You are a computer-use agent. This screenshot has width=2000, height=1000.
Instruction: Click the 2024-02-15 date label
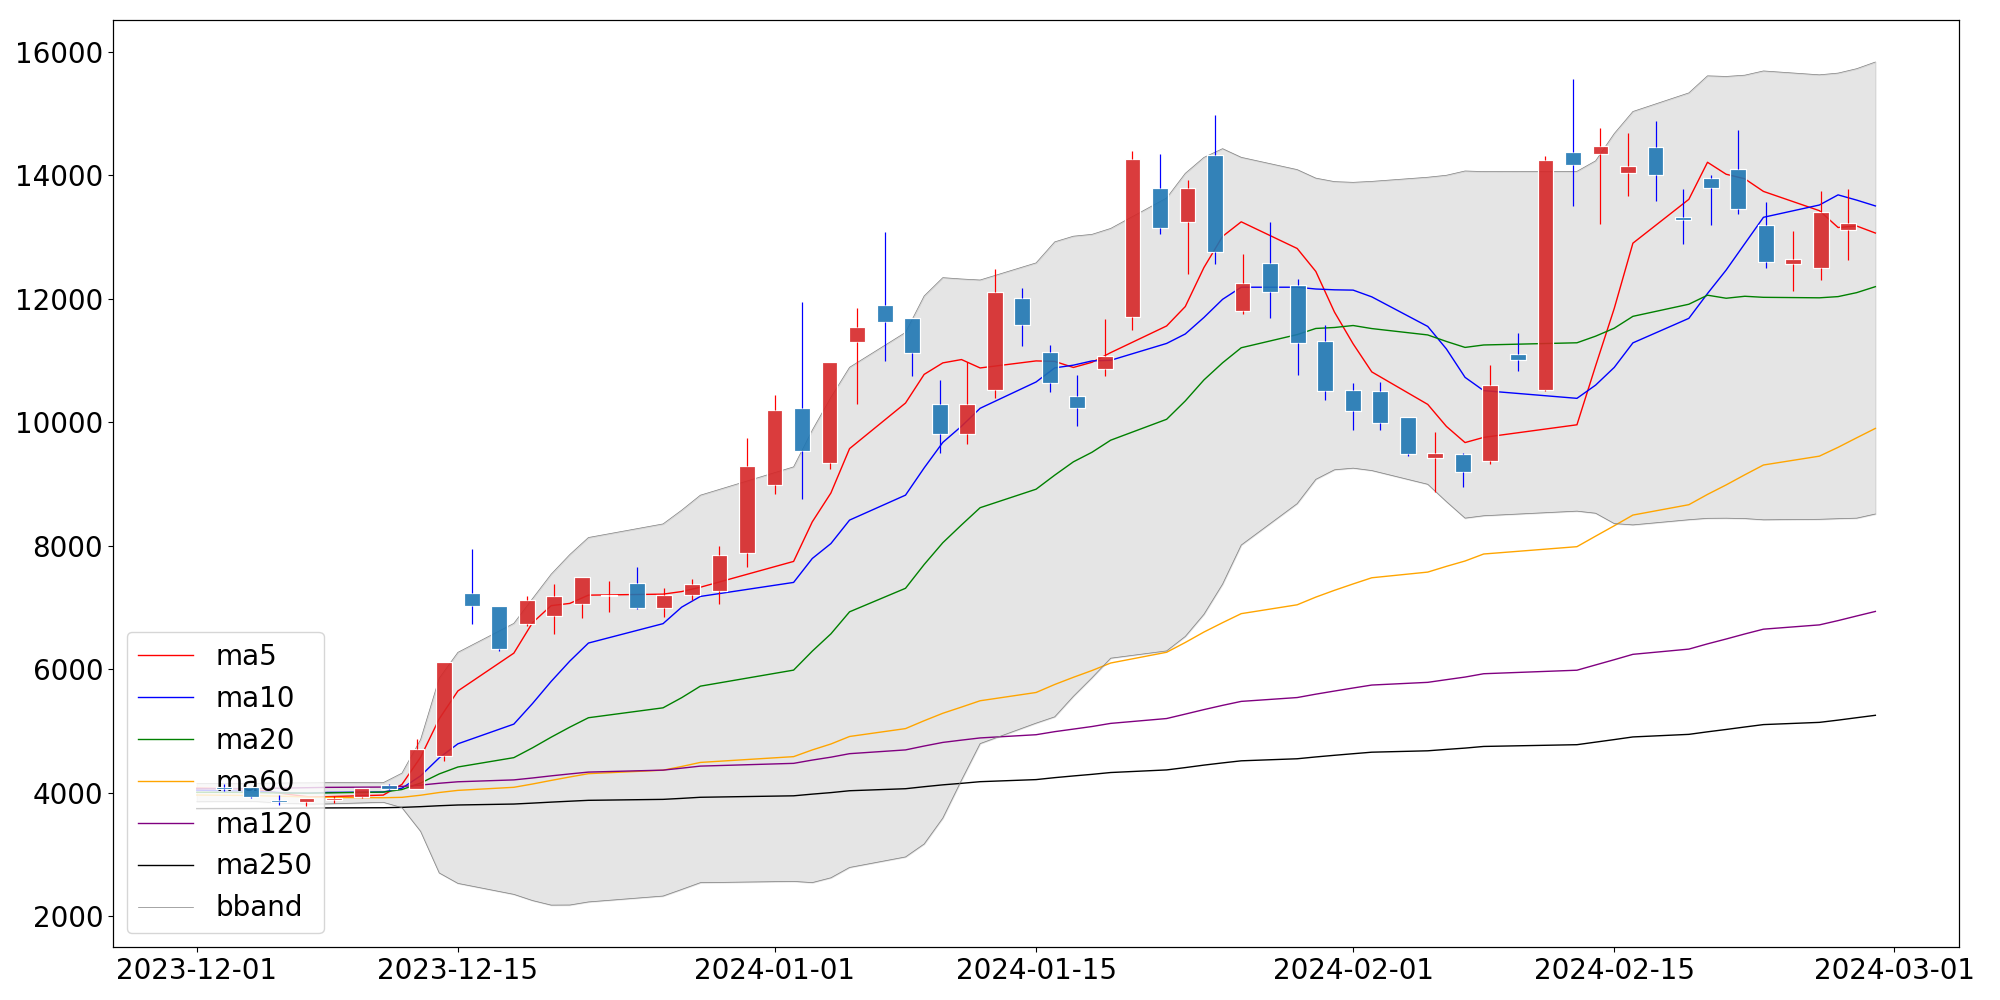tap(1614, 970)
